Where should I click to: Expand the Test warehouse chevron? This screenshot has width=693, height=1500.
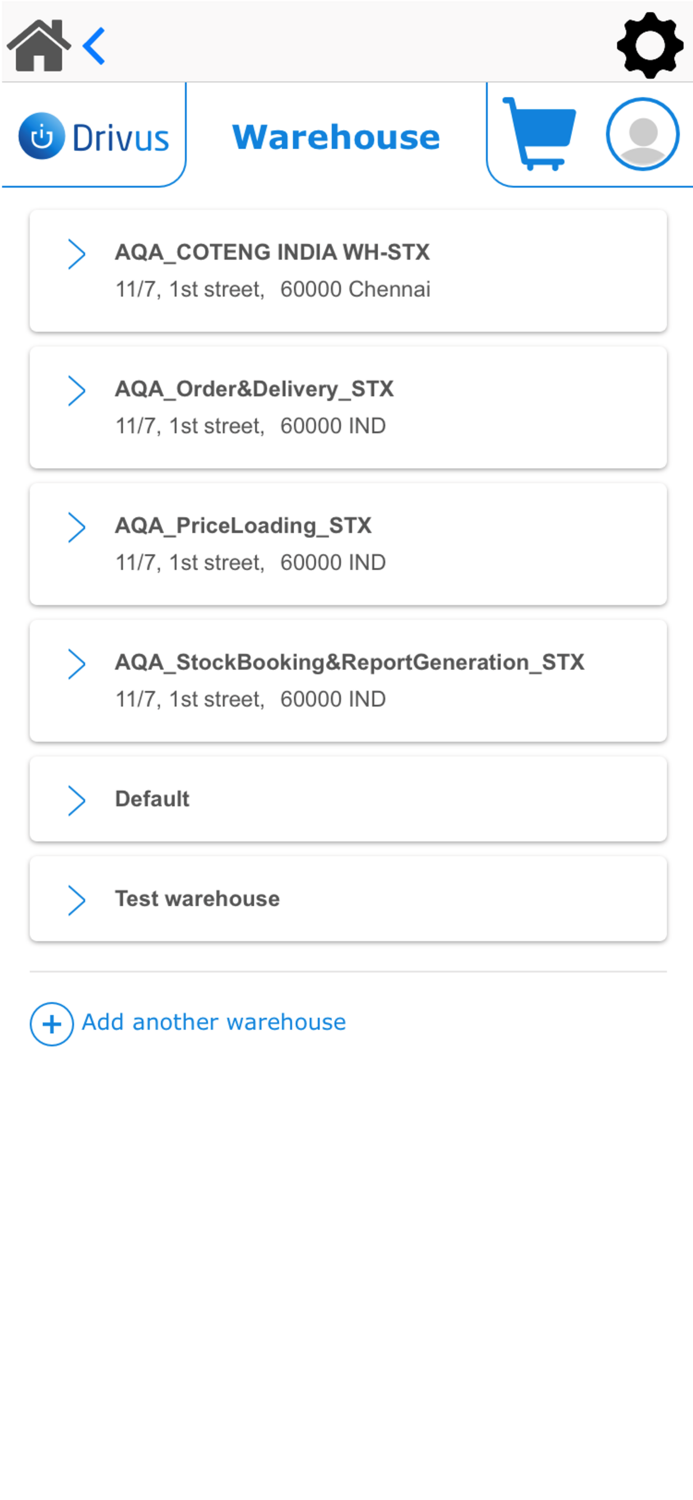76,900
